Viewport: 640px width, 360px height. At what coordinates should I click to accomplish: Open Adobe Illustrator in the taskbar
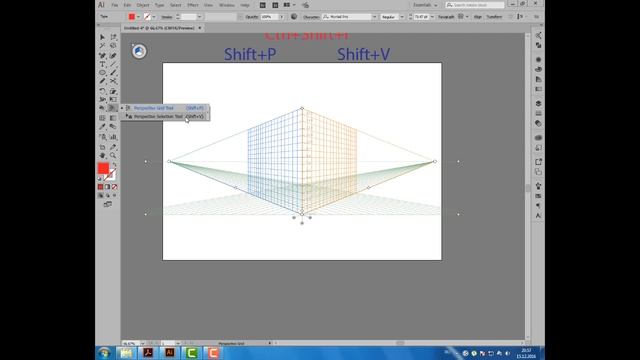[x=170, y=353]
